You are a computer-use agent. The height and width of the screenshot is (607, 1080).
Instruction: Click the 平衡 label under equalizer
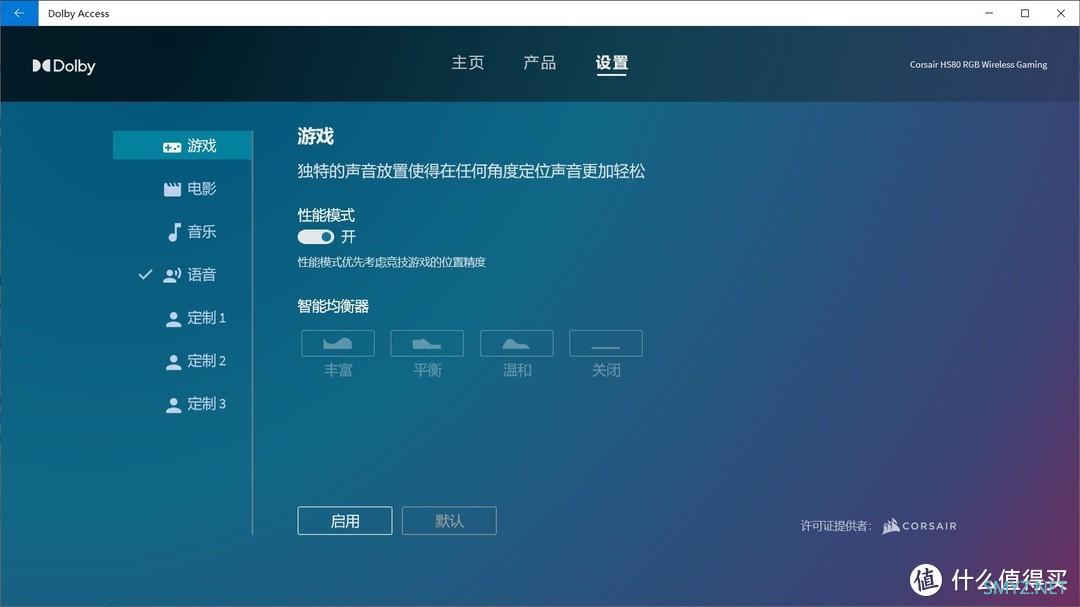click(427, 370)
